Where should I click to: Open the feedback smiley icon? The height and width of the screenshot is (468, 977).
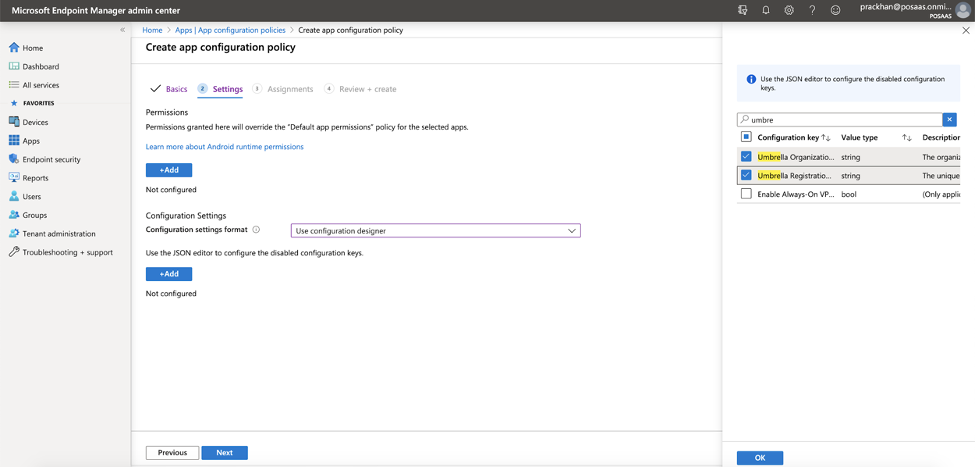836,10
